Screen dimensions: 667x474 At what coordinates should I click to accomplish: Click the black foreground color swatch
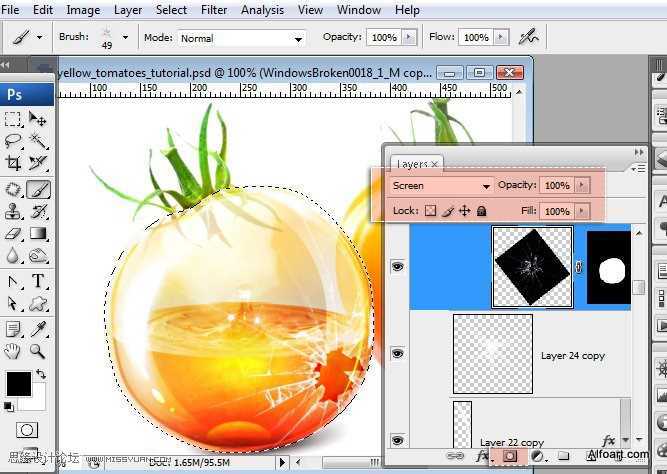(x=19, y=383)
